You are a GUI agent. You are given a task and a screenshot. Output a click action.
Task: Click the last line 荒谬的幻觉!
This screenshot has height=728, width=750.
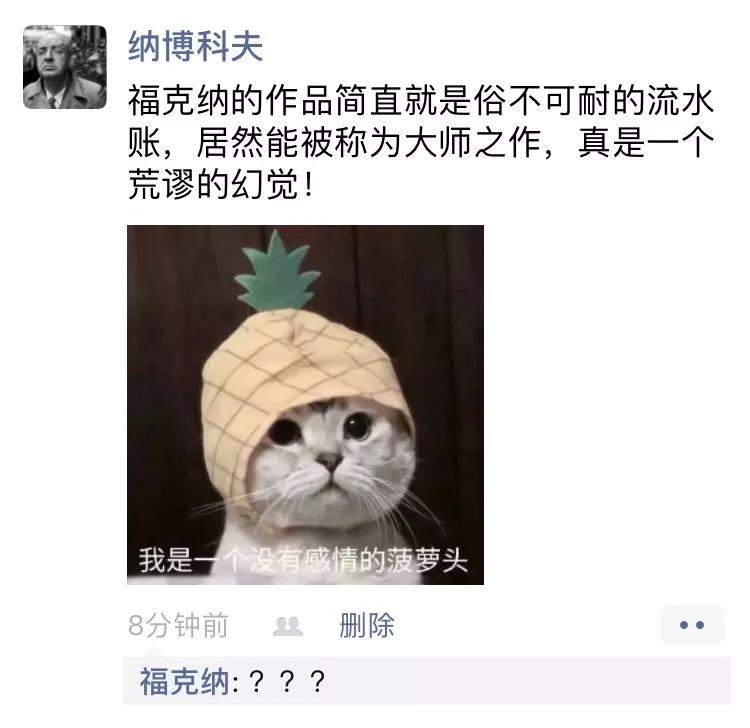pos(221,185)
